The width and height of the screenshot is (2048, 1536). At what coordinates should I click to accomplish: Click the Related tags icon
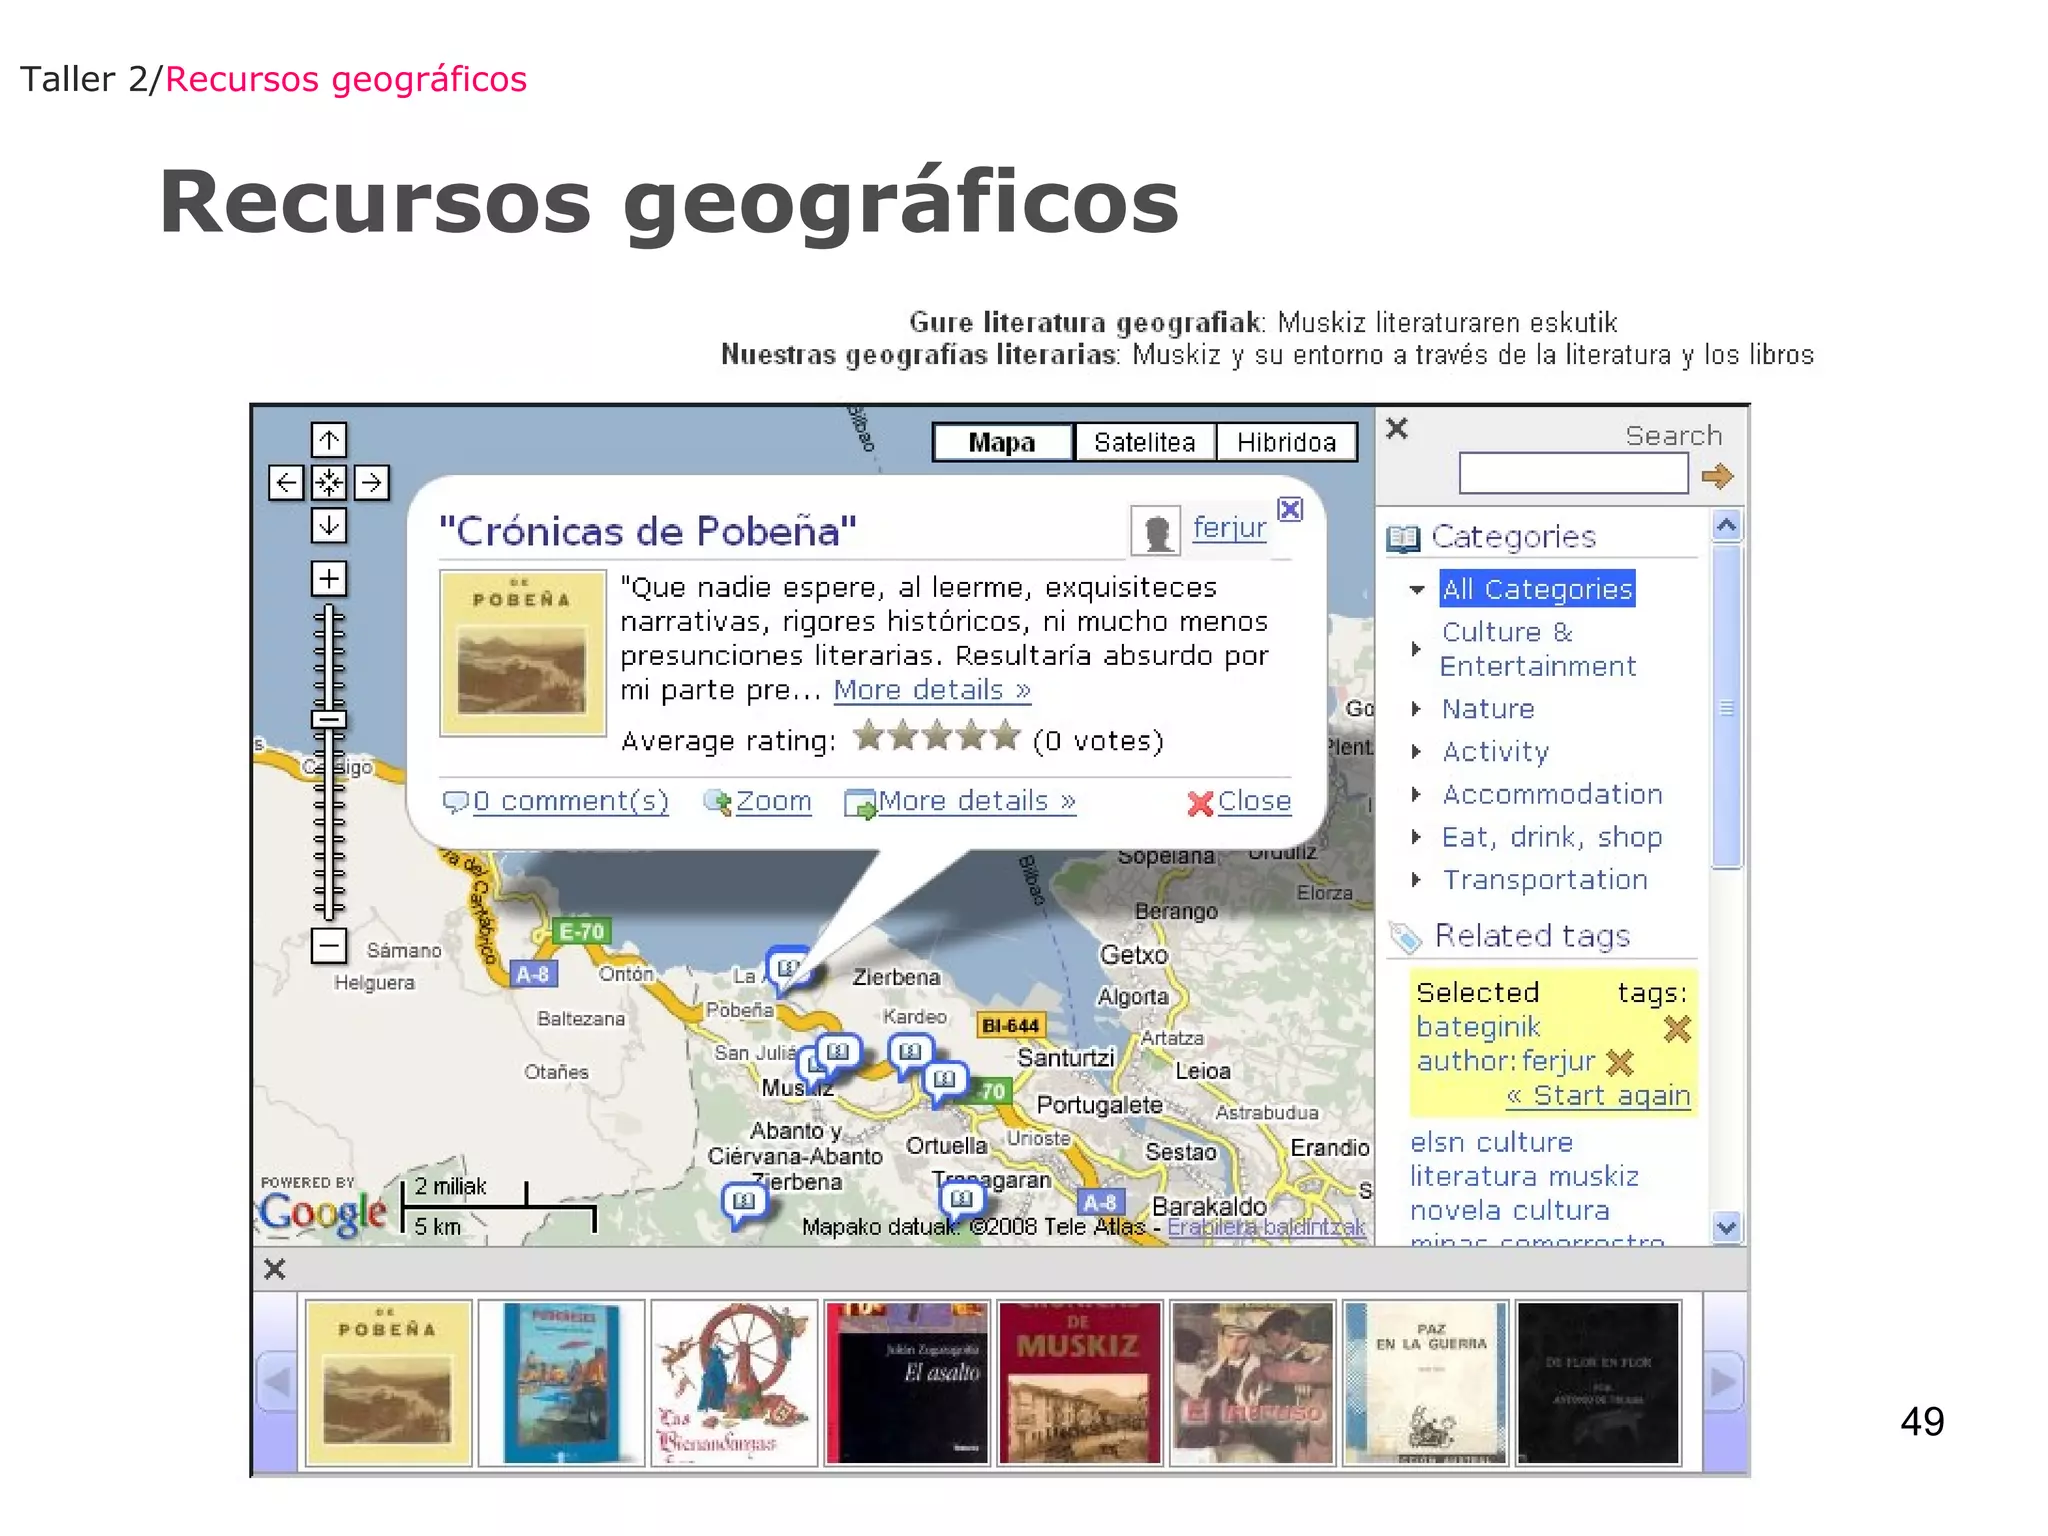tap(1405, 937)
